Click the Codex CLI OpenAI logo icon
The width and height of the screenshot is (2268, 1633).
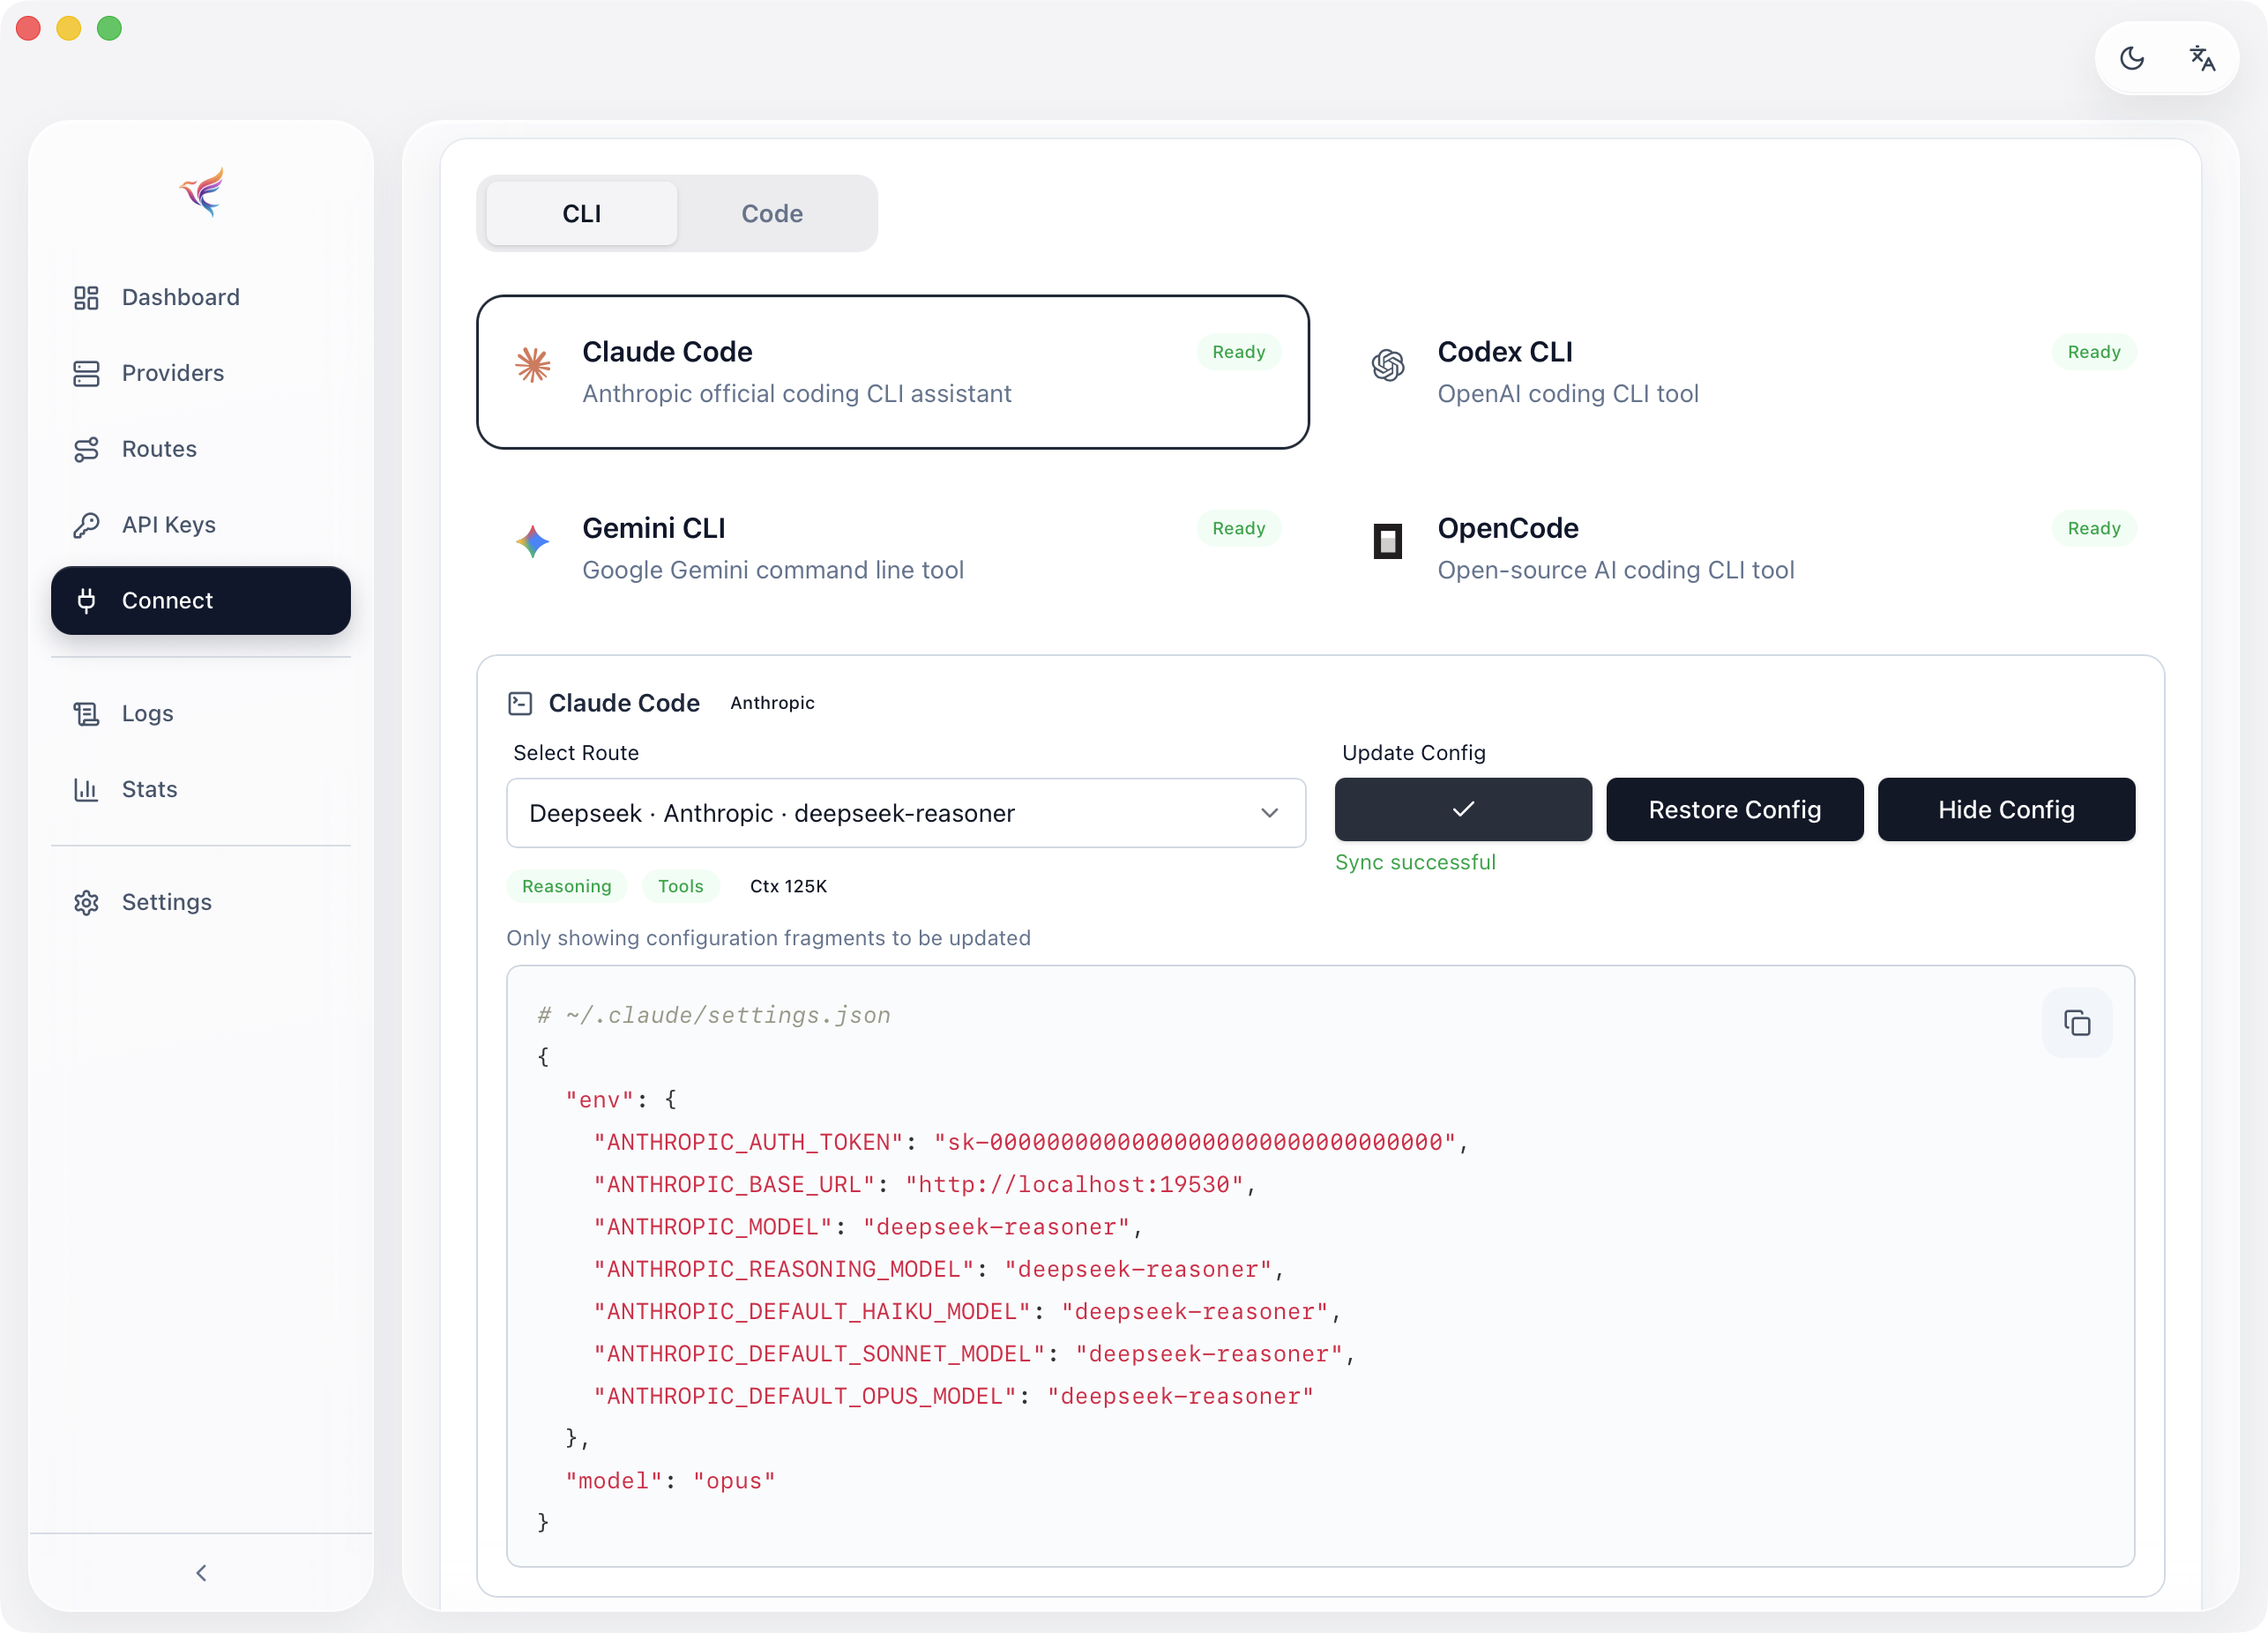1388,365
